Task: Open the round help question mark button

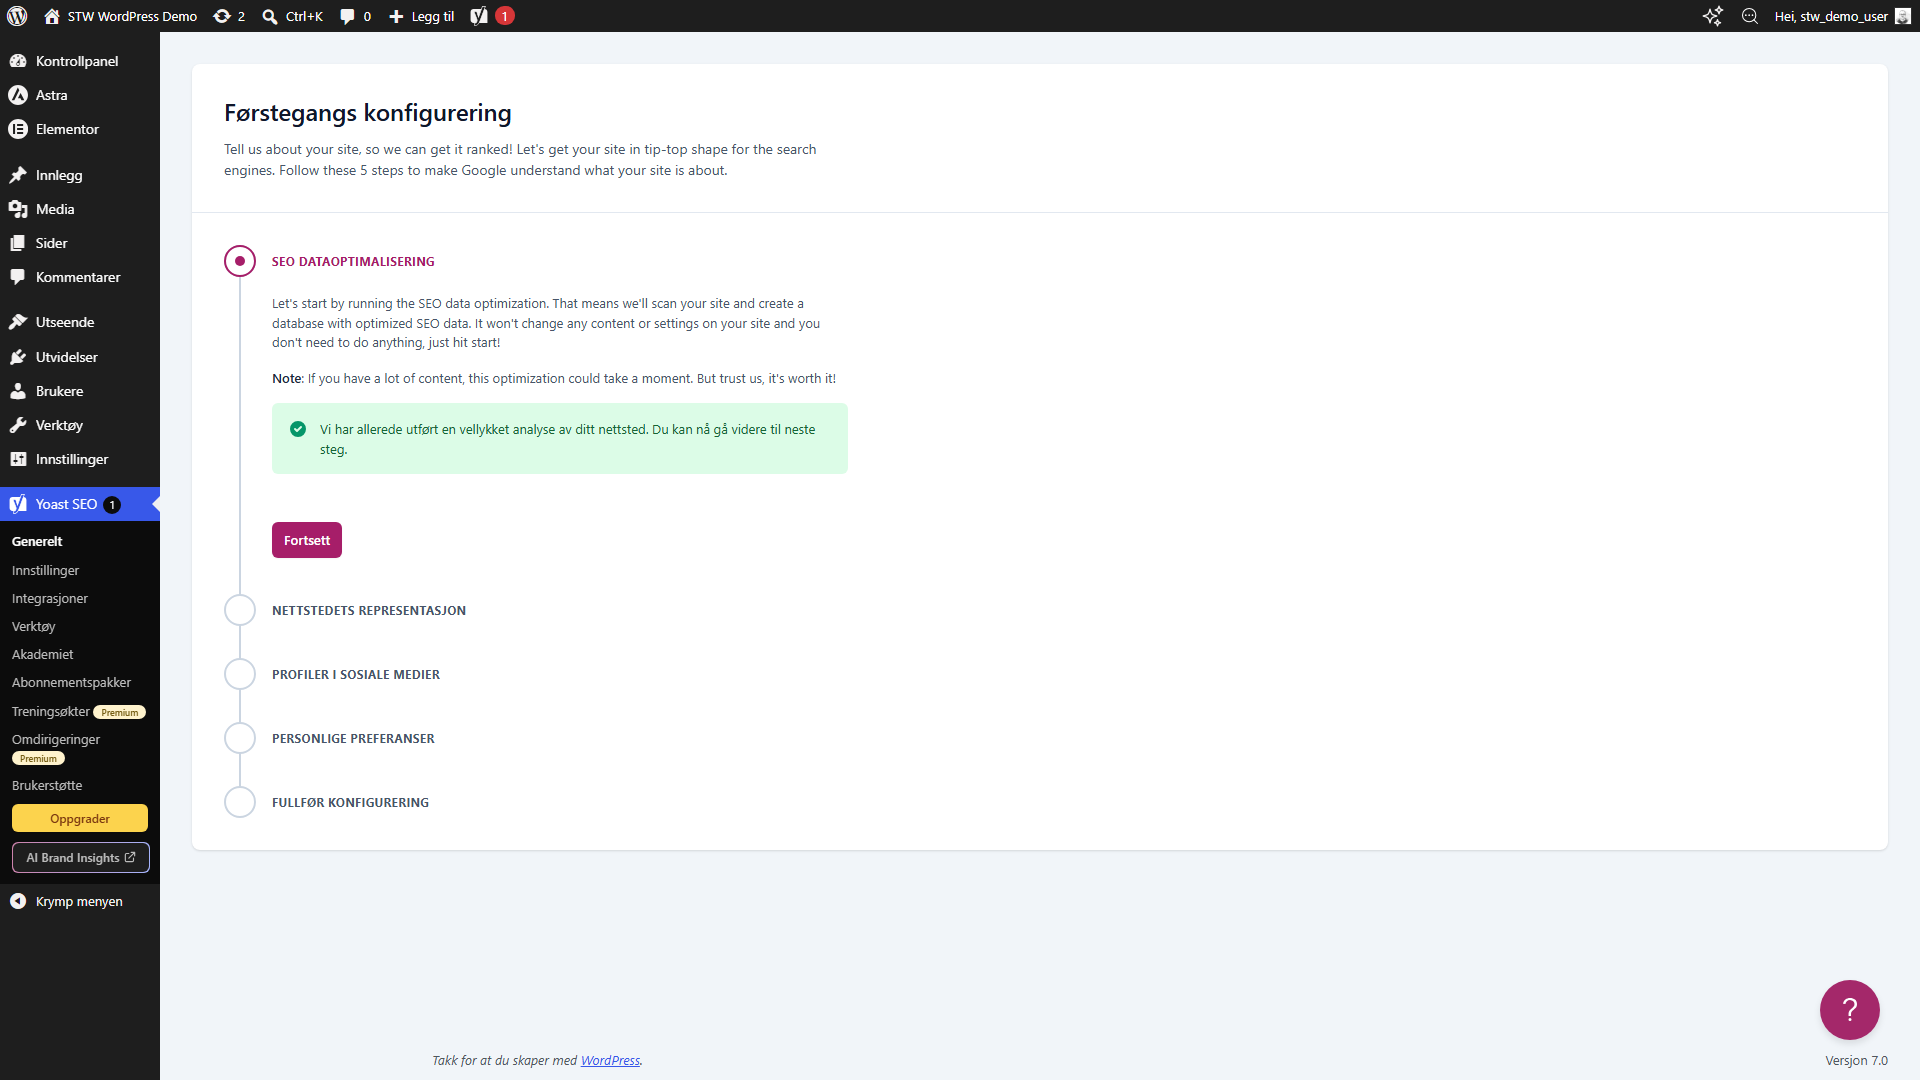Action: point(1849,1009)
